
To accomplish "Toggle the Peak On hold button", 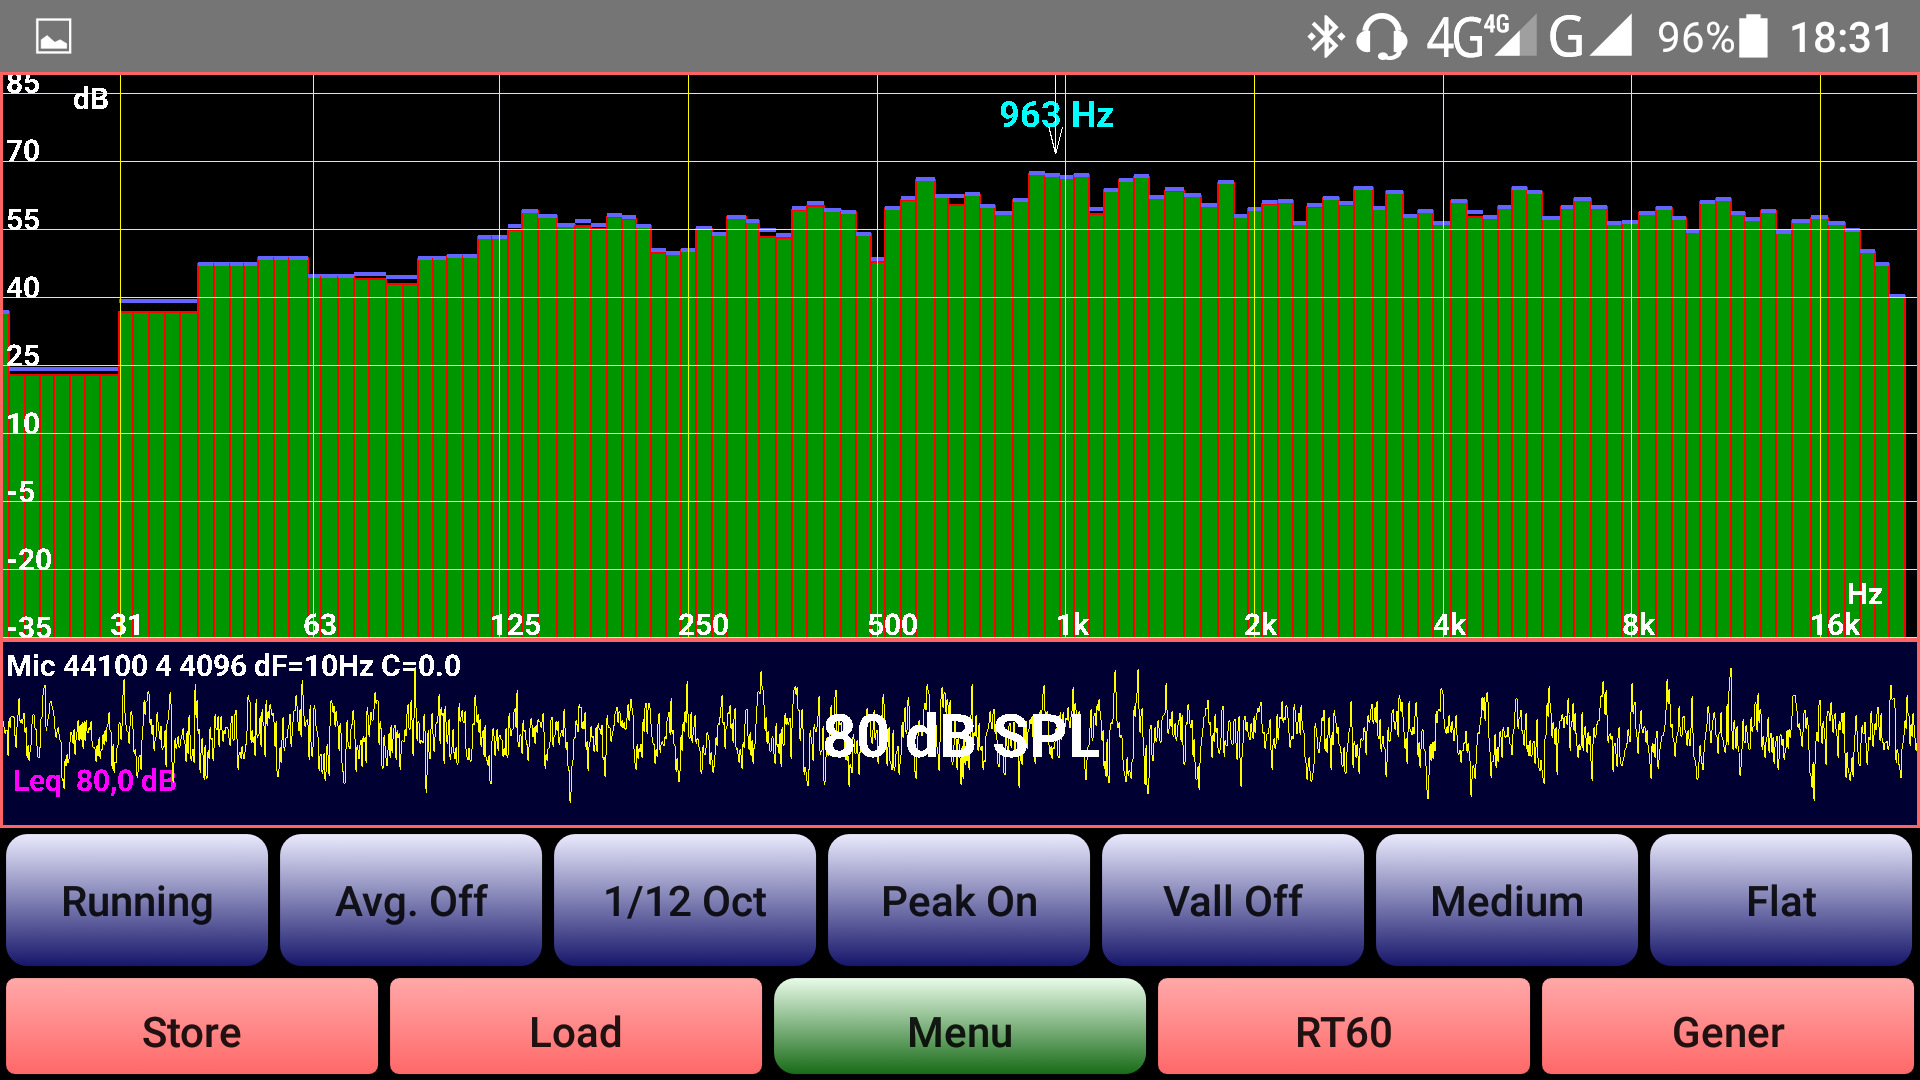I will click(959, 900).
